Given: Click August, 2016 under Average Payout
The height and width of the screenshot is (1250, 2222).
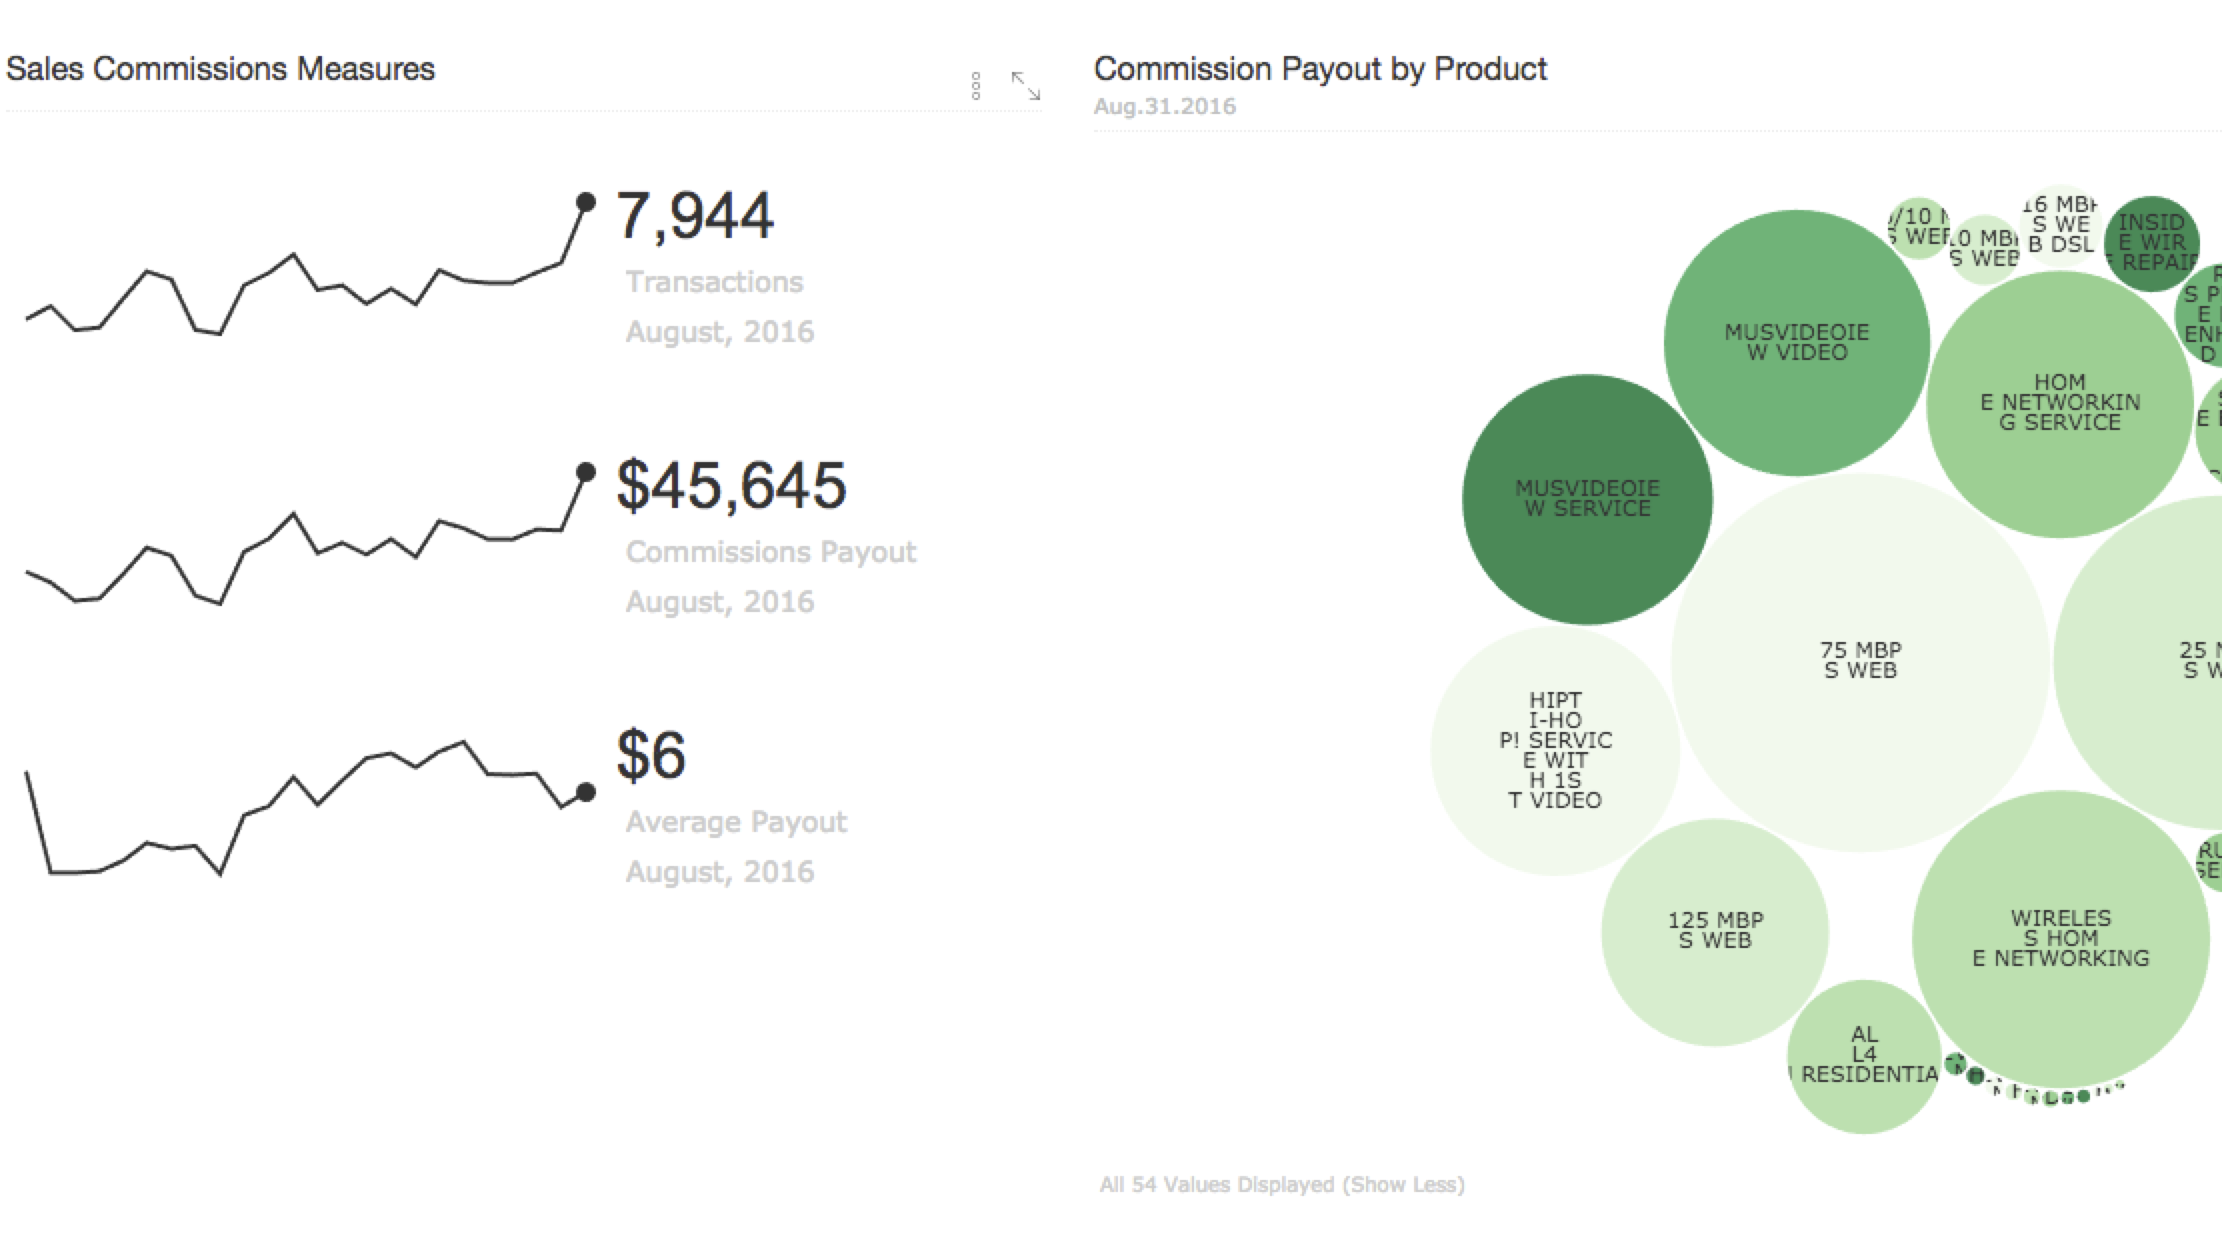Looking at the screenshot, I should (x=720, y=872).
